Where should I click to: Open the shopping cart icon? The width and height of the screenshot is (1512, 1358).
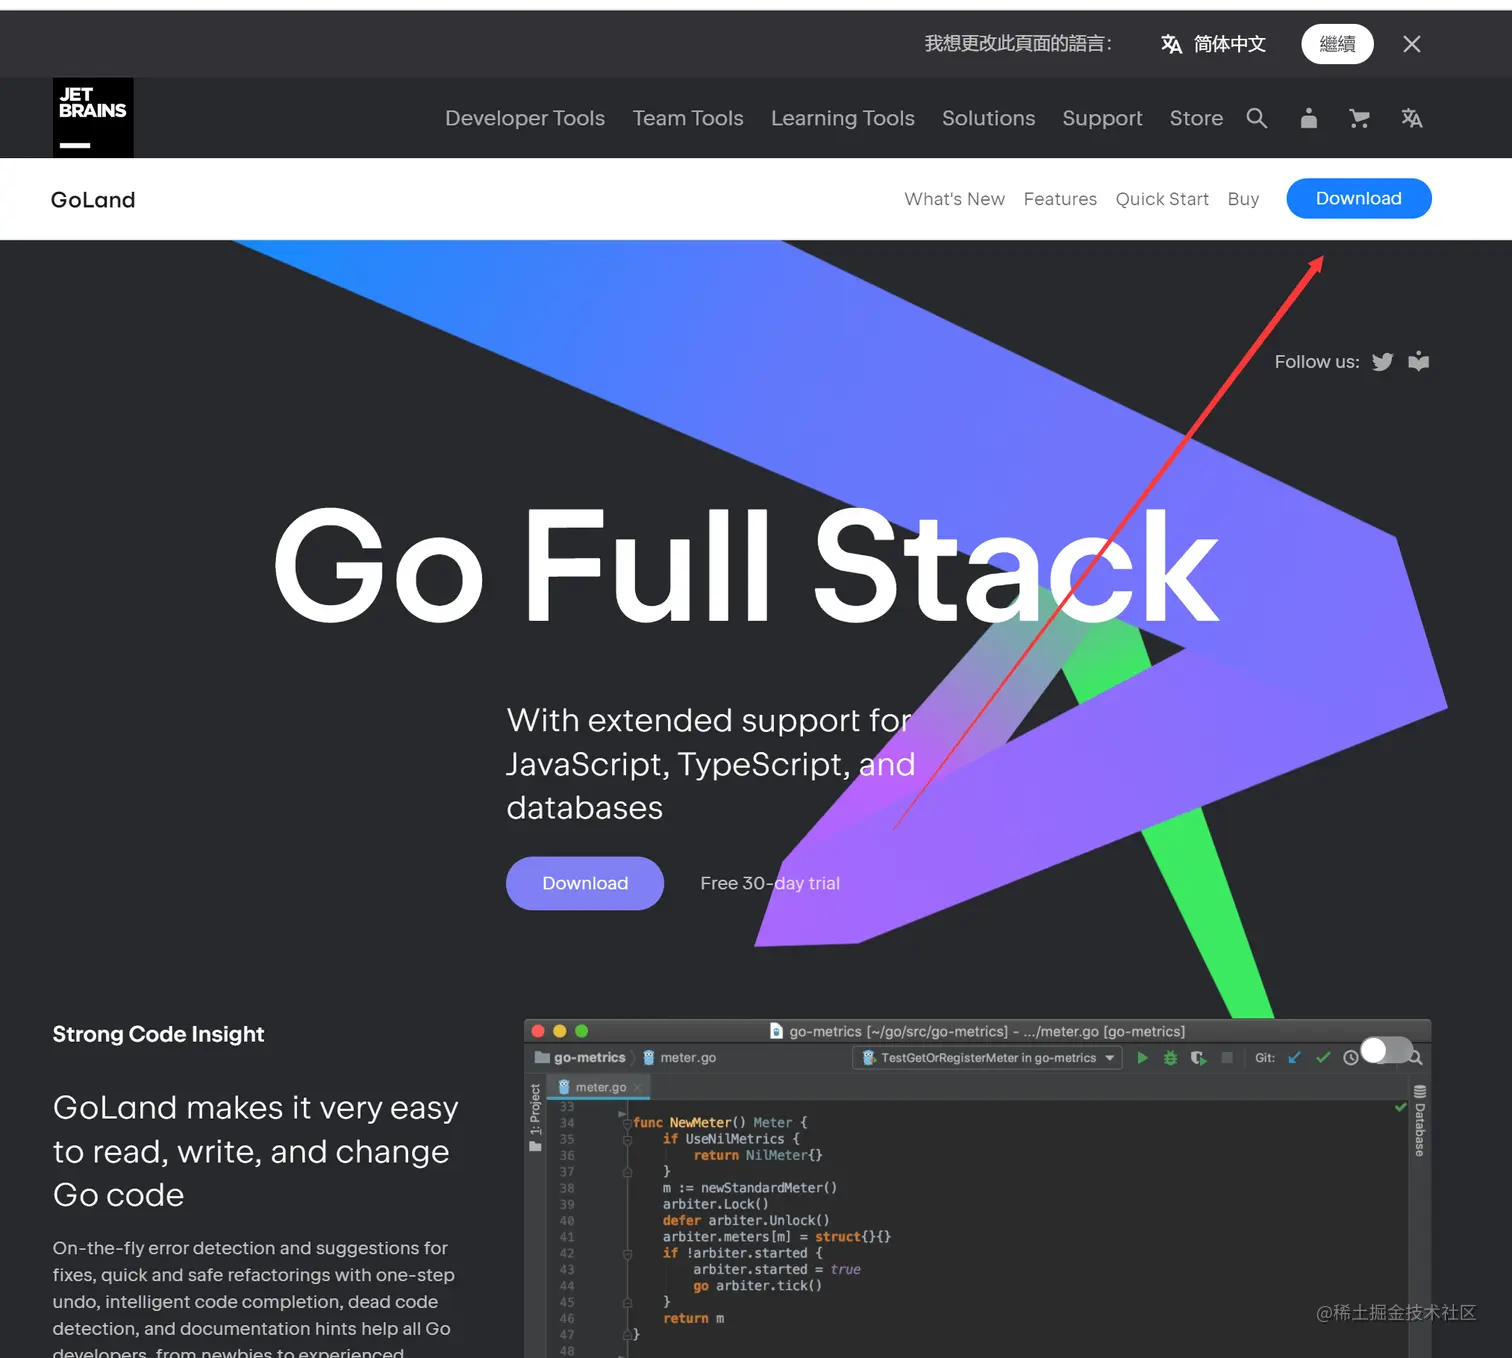[x=1359, y=118]
